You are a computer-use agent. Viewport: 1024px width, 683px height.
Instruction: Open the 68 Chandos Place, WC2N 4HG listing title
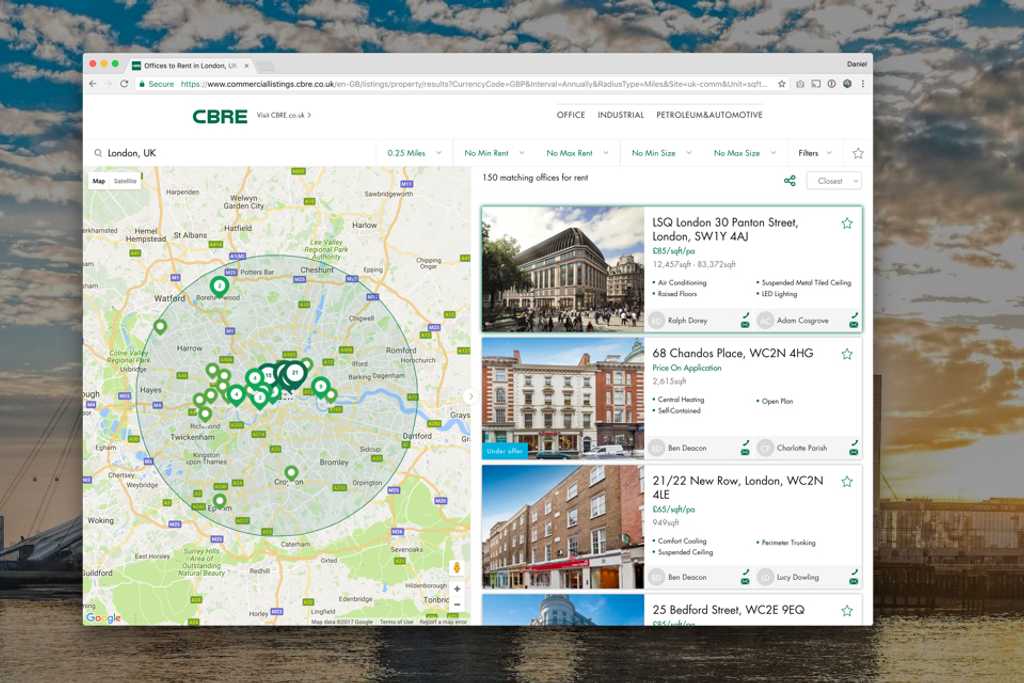coord(733,353)
